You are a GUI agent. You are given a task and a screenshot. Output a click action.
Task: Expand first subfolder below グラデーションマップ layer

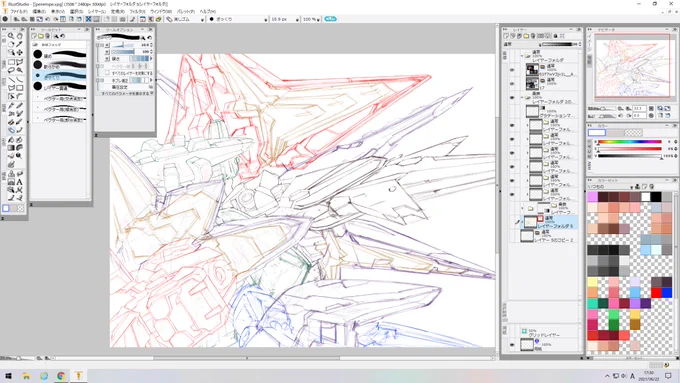[527, 125]
